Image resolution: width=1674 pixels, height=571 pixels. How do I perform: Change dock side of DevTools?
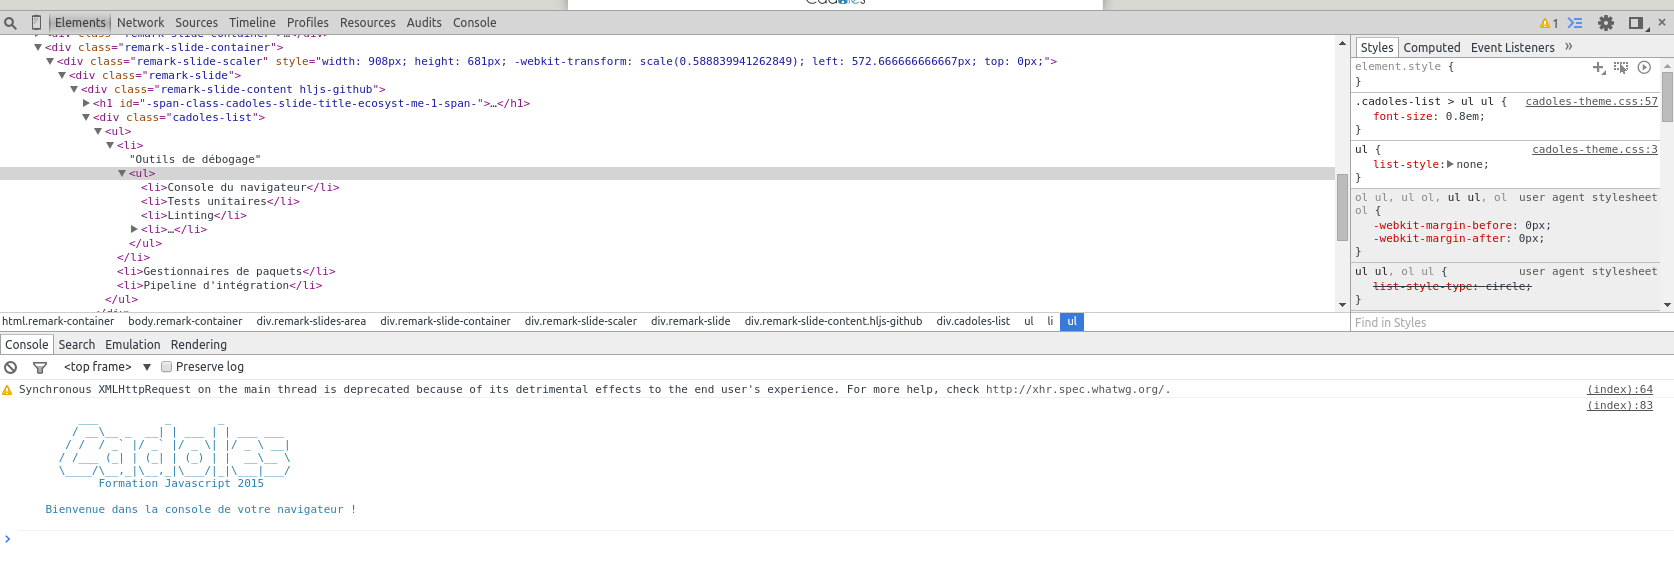point(1636,23)
